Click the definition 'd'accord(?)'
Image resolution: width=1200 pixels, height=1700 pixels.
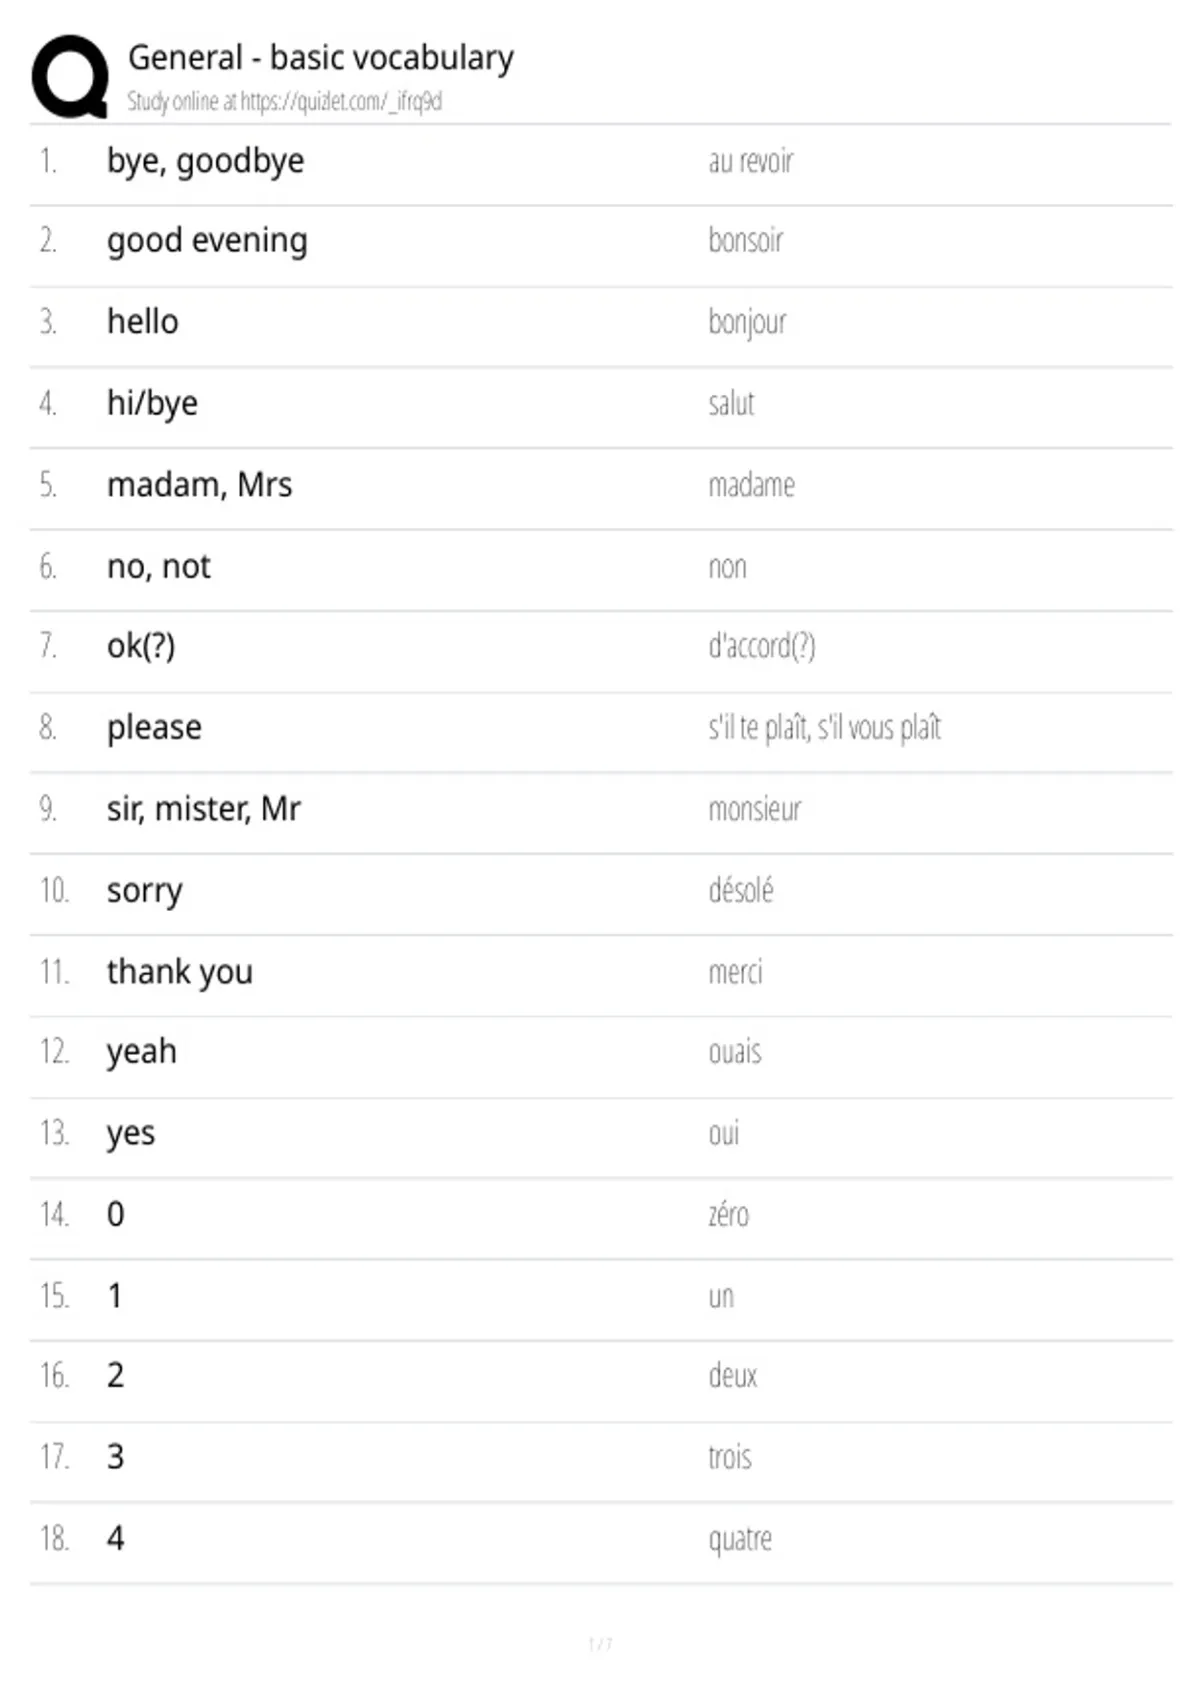762,647
